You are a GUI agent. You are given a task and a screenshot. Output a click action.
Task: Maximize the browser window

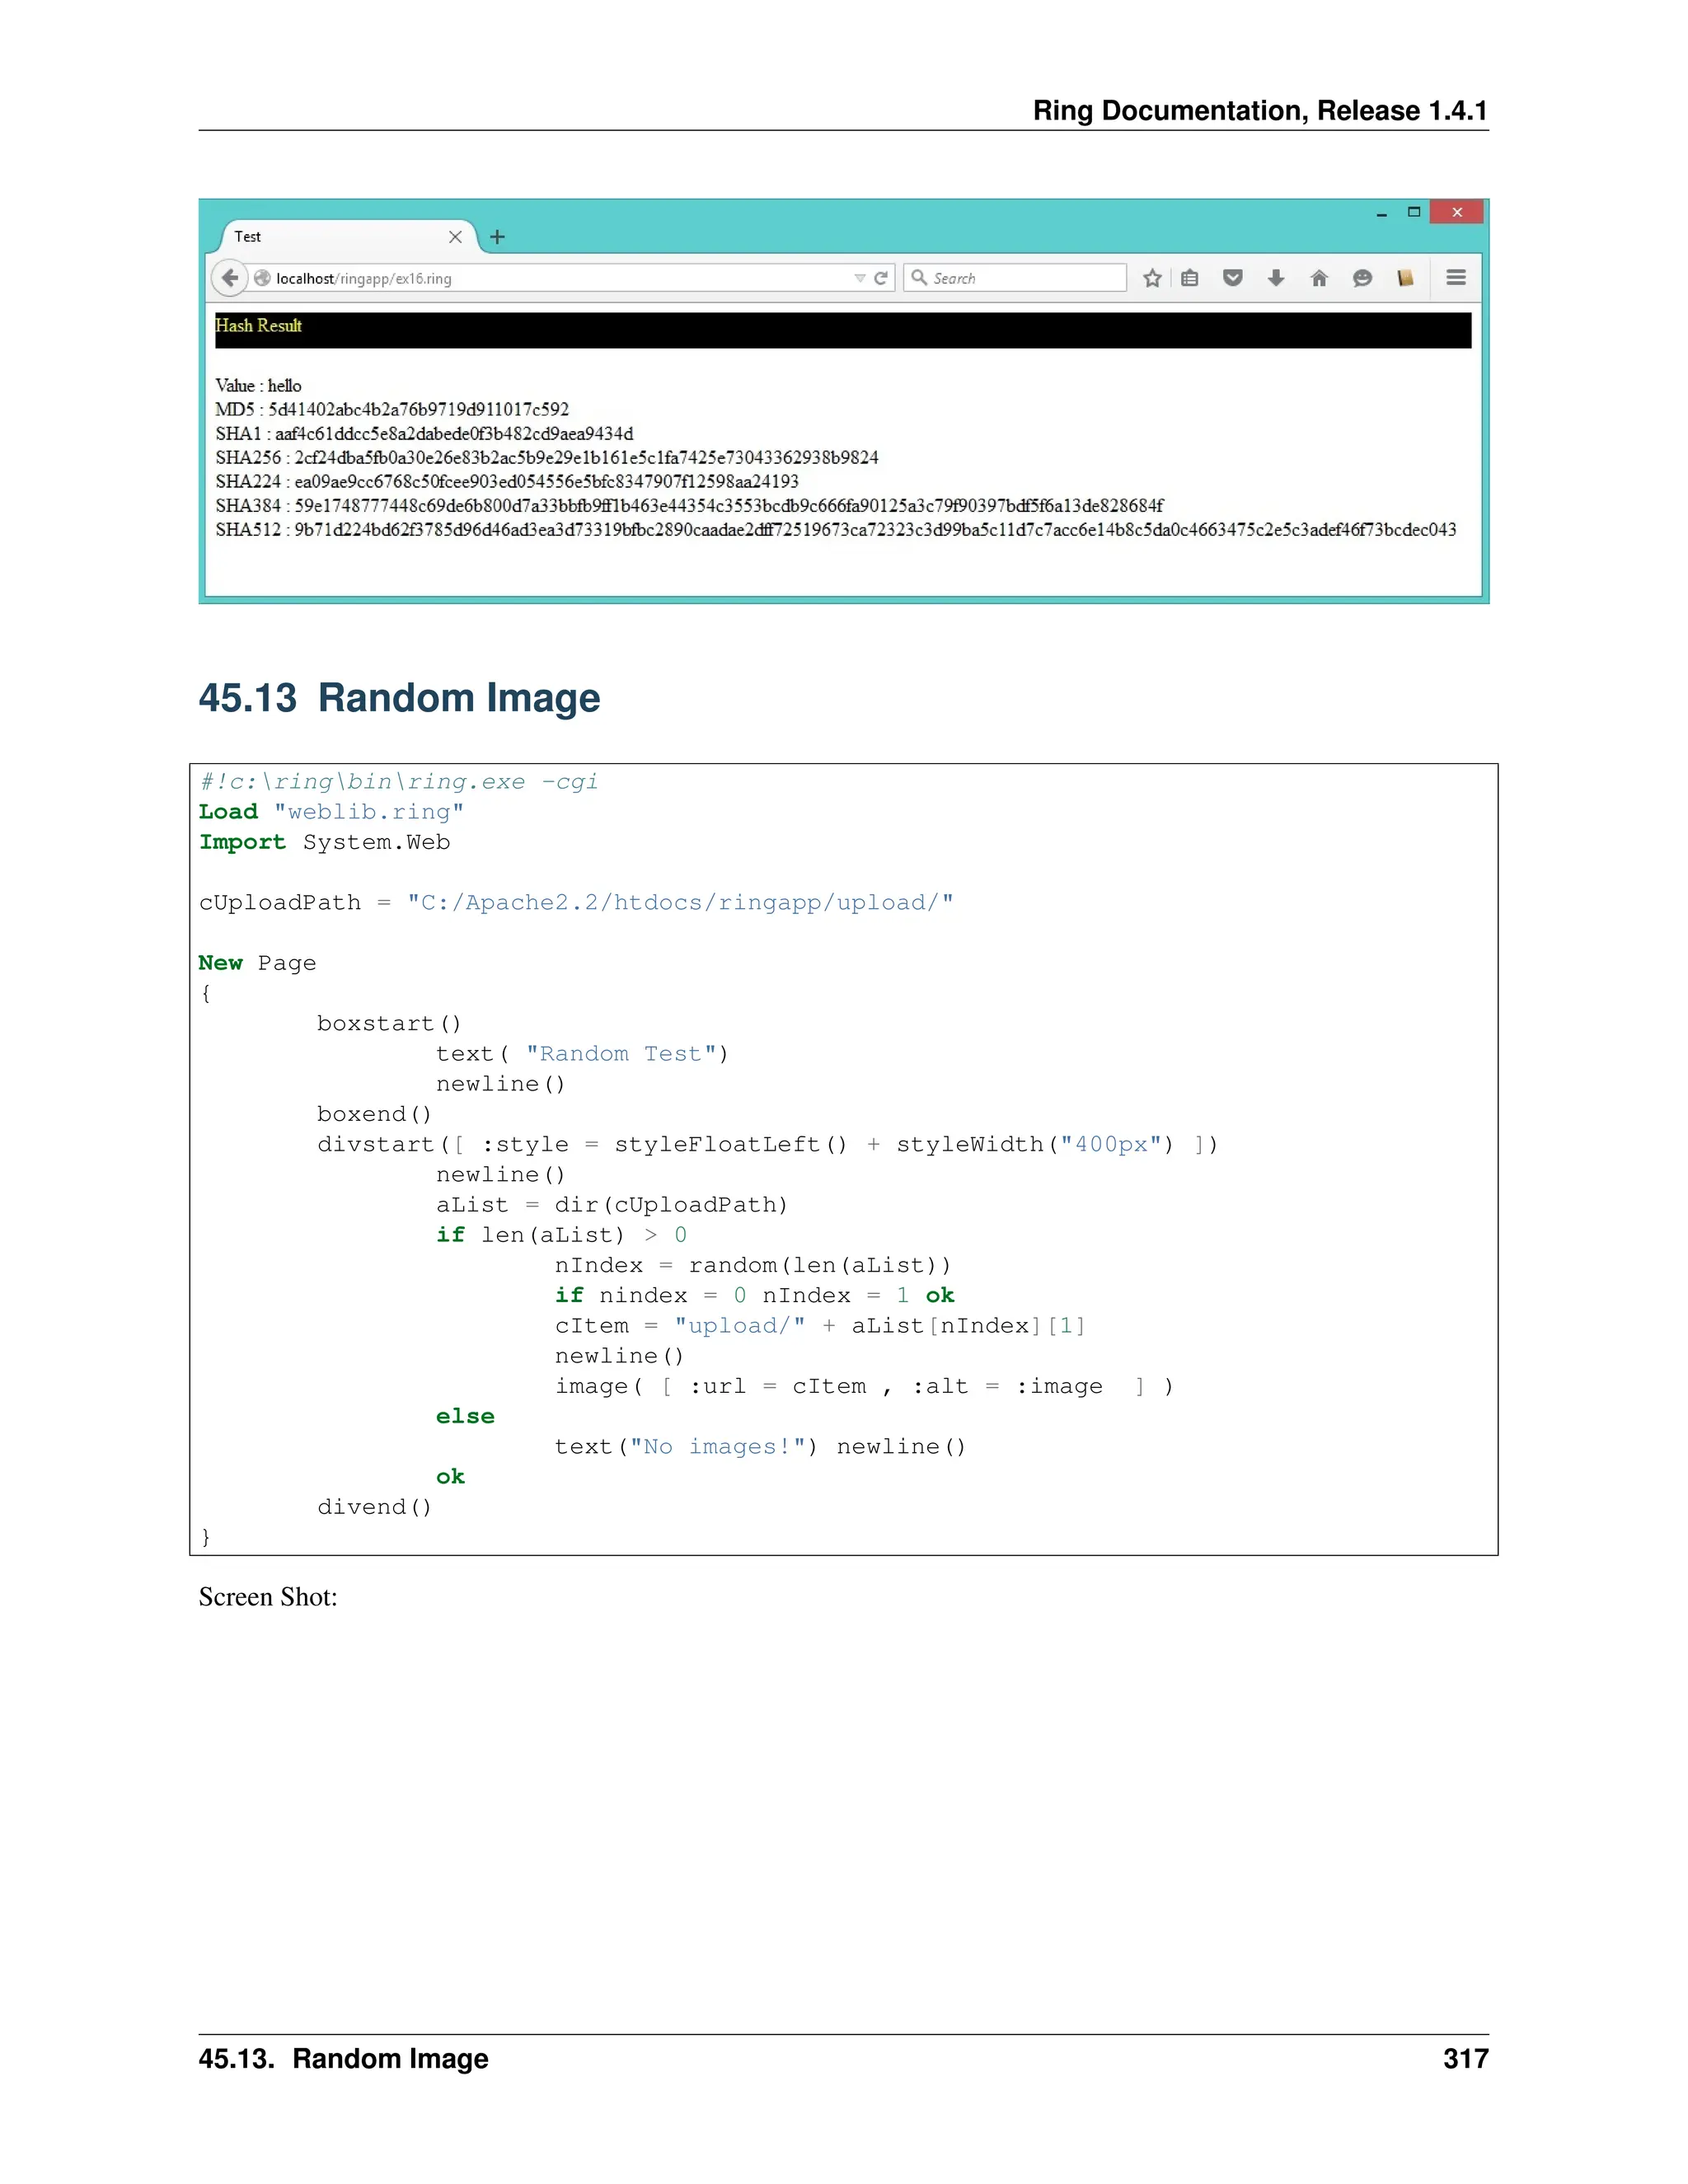click(1414, 212)
